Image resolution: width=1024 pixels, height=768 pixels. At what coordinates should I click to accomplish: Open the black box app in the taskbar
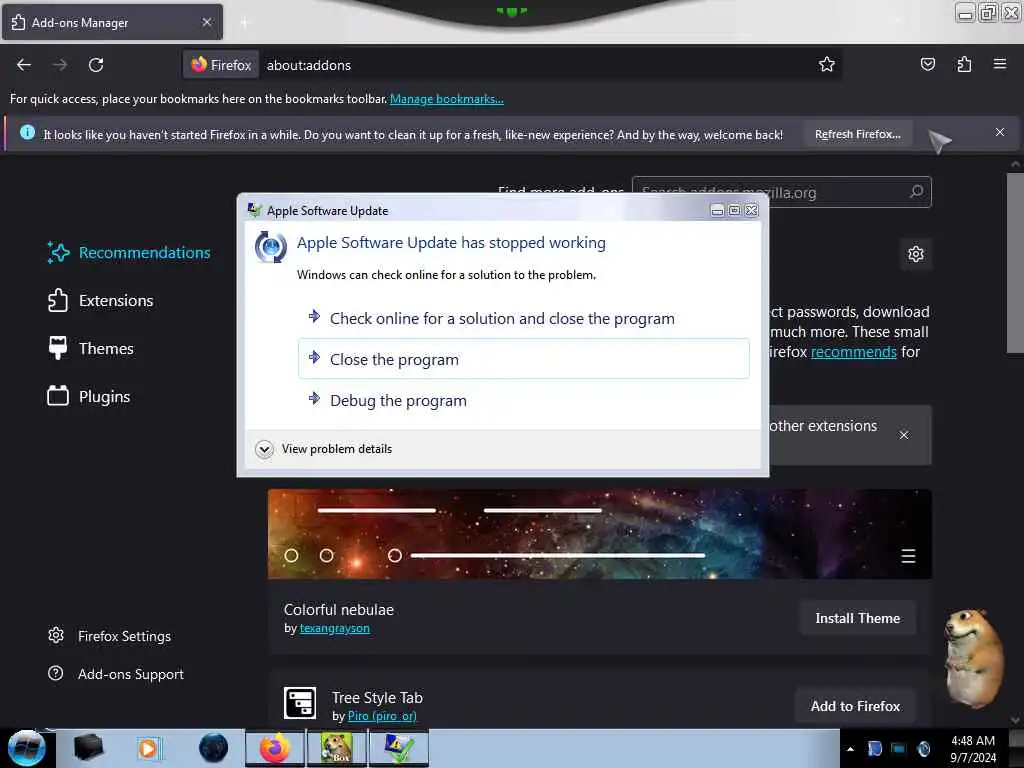click(x=88, y=748)
